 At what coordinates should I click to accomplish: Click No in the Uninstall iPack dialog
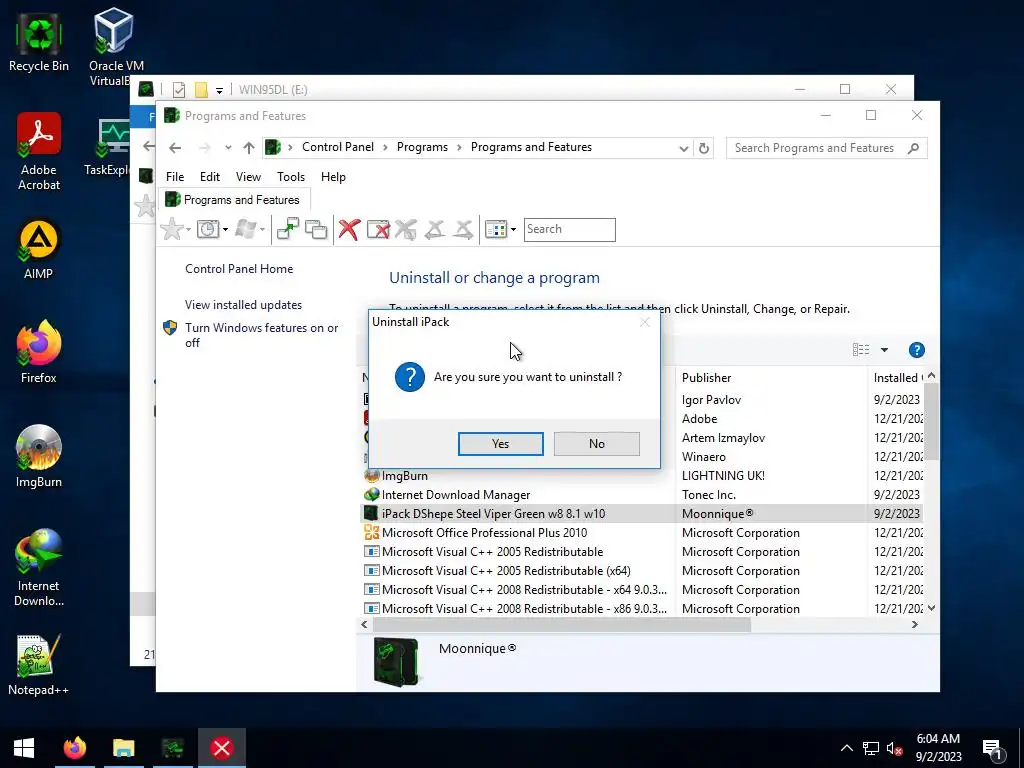(x=596, y=443)
